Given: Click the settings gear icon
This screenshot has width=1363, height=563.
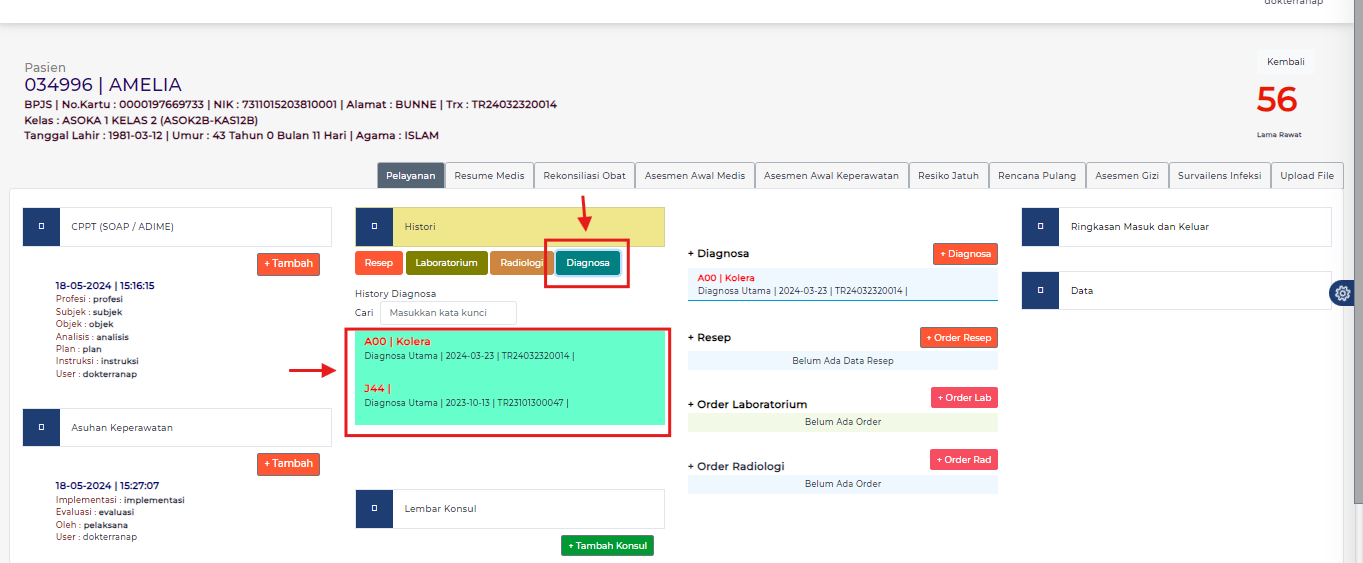Looking at the screenshot, I should click(x=1342, y=293).
